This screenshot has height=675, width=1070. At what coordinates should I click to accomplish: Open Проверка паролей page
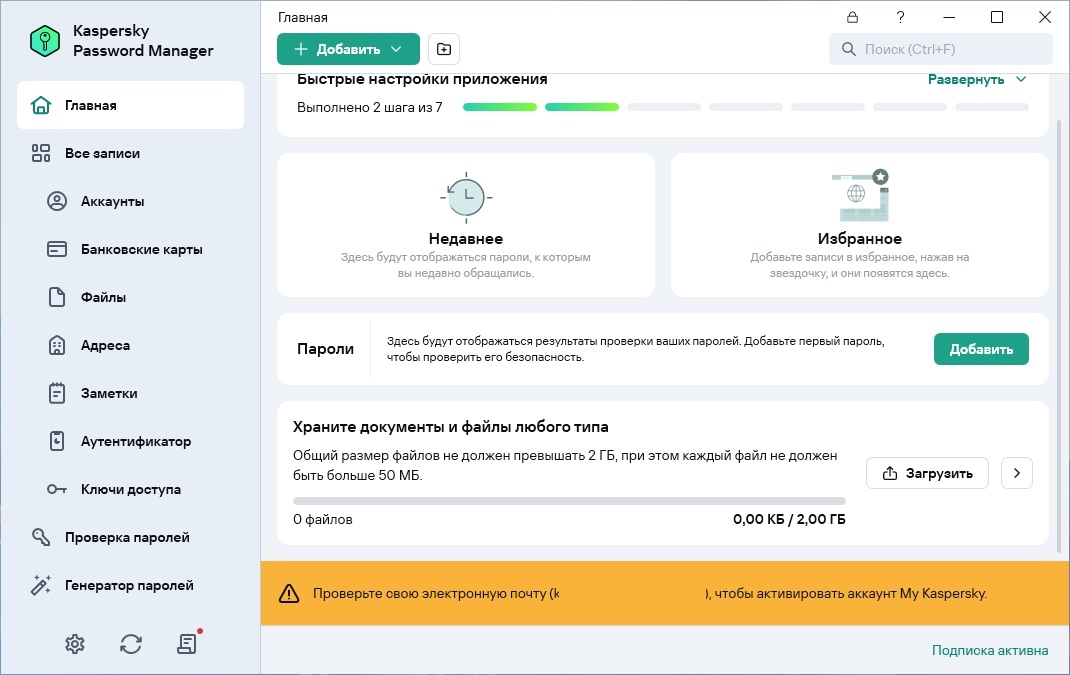pyautogui.click(x=127, y=537)
